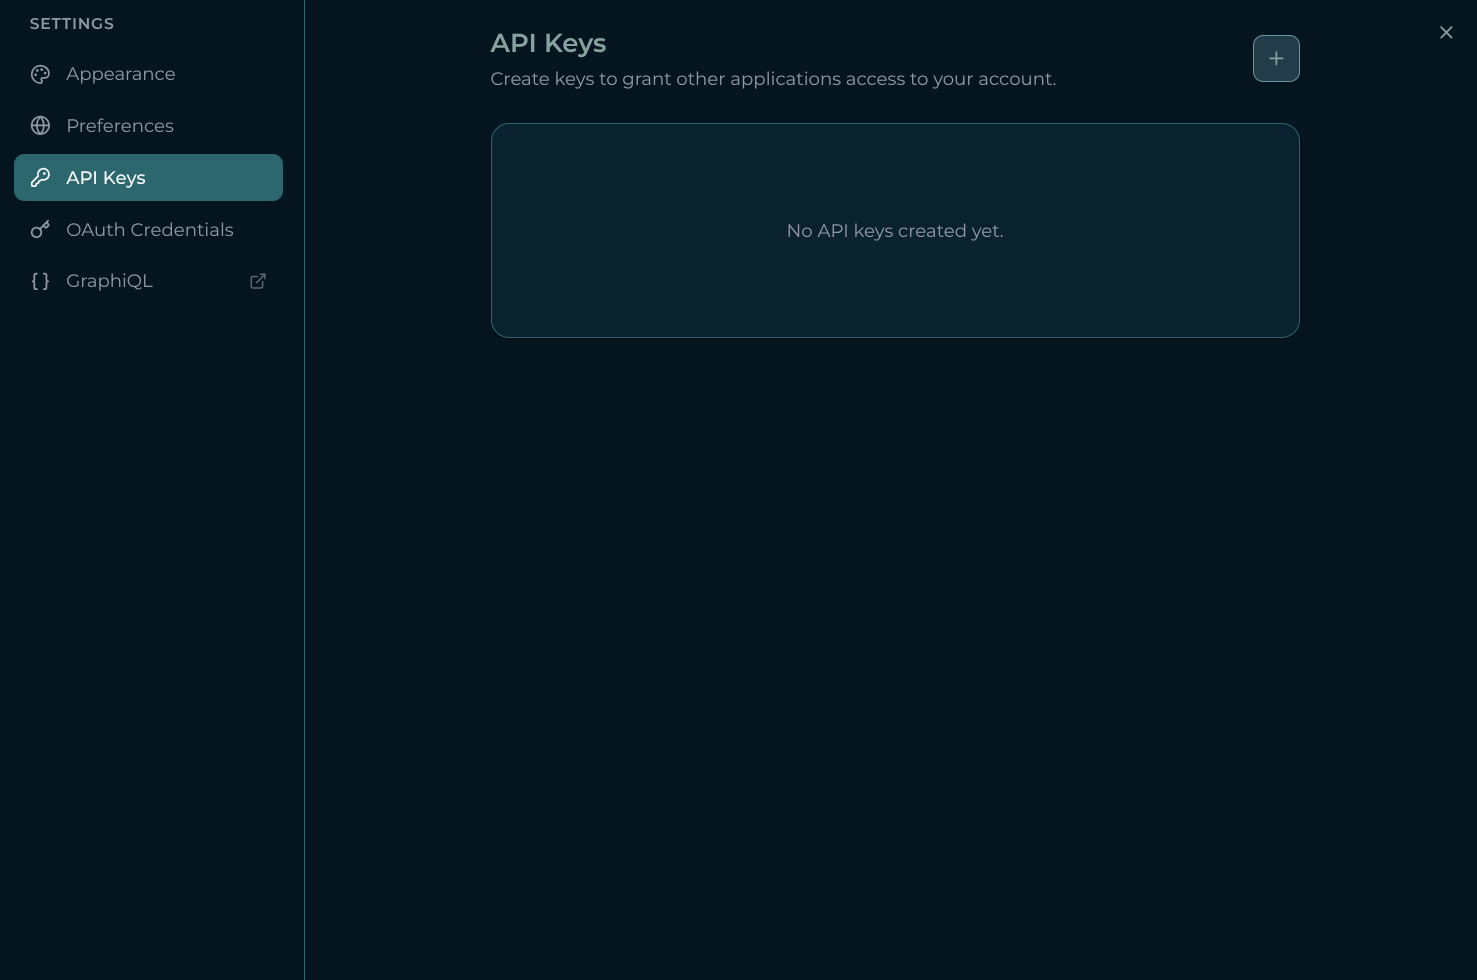Screen dimensions: 1477x980
Task: Click the SETTINGS sidebar heading
Action: click(x=72, y=24)
